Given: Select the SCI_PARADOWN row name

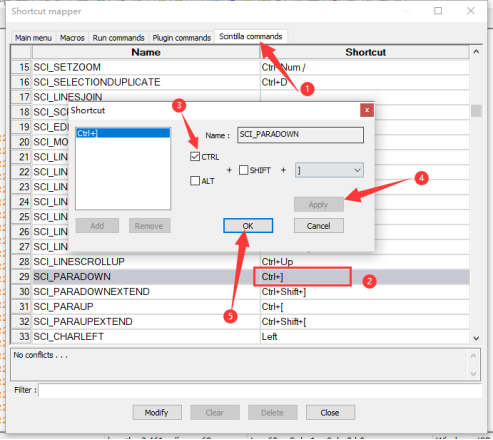Looking at the screenshot, I should tap(146, 276).
